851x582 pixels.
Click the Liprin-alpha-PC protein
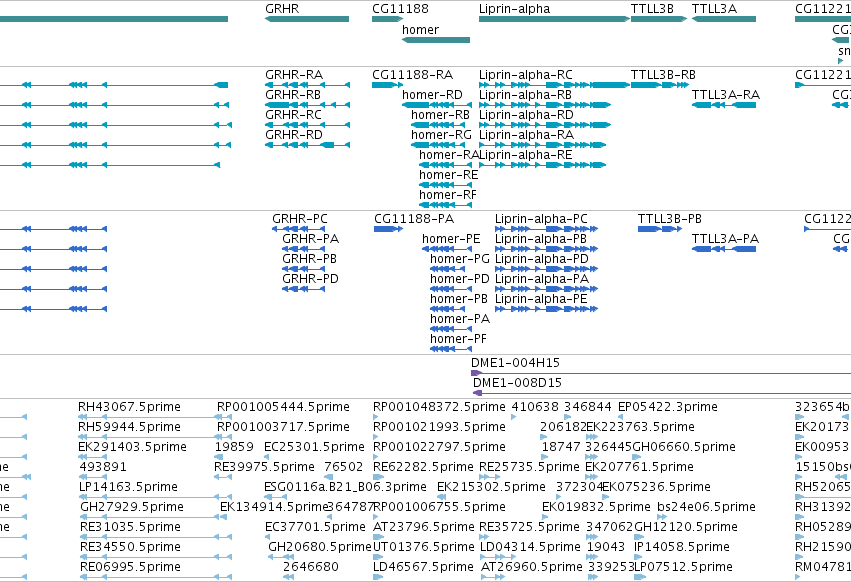[547, 230]
